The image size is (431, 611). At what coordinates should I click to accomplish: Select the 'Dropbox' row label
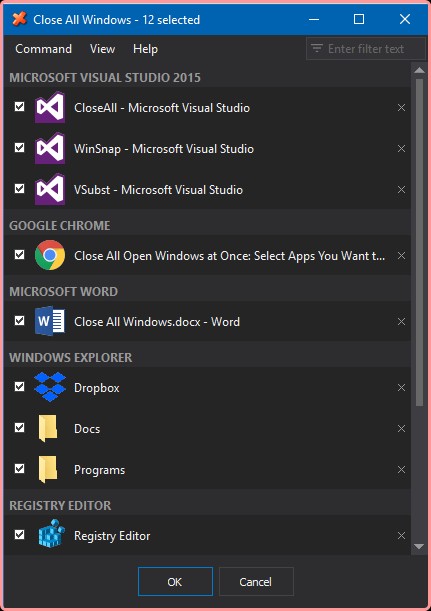pos(97,388)
